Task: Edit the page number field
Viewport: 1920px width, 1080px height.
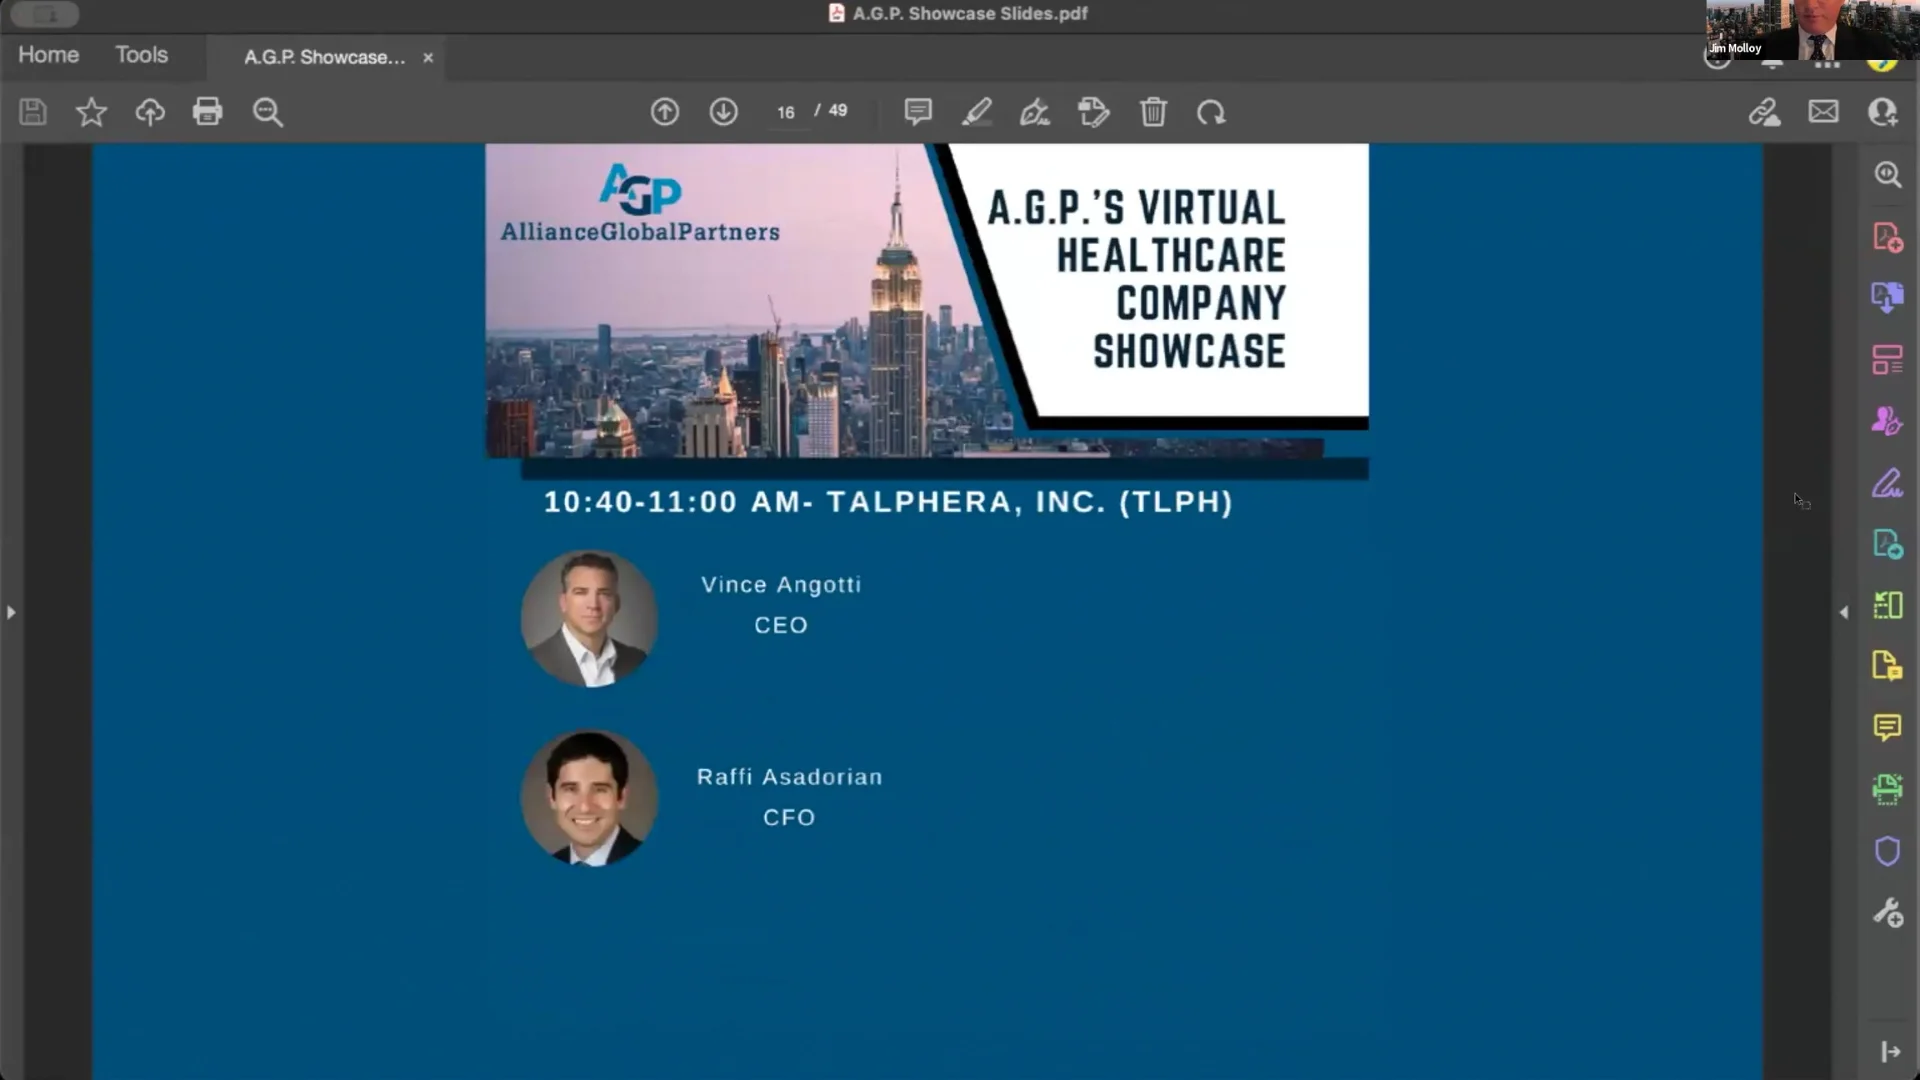Action: click(x=786, y=112)
